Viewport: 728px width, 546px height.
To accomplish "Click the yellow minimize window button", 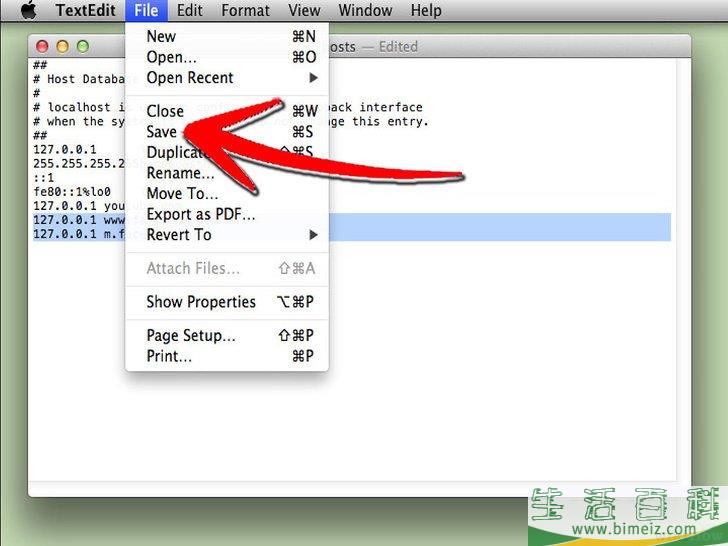I will 63,46.
